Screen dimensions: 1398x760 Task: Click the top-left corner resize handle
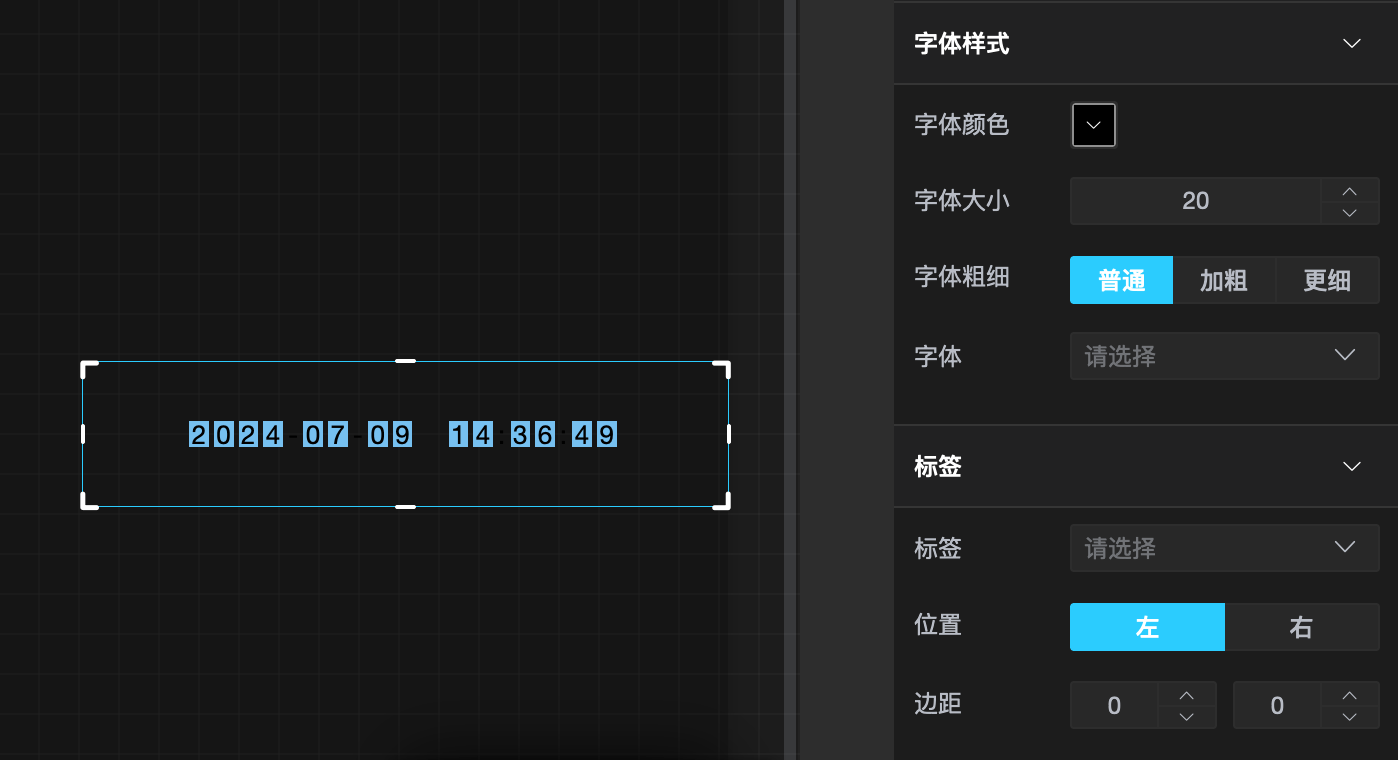click(88, 368)
